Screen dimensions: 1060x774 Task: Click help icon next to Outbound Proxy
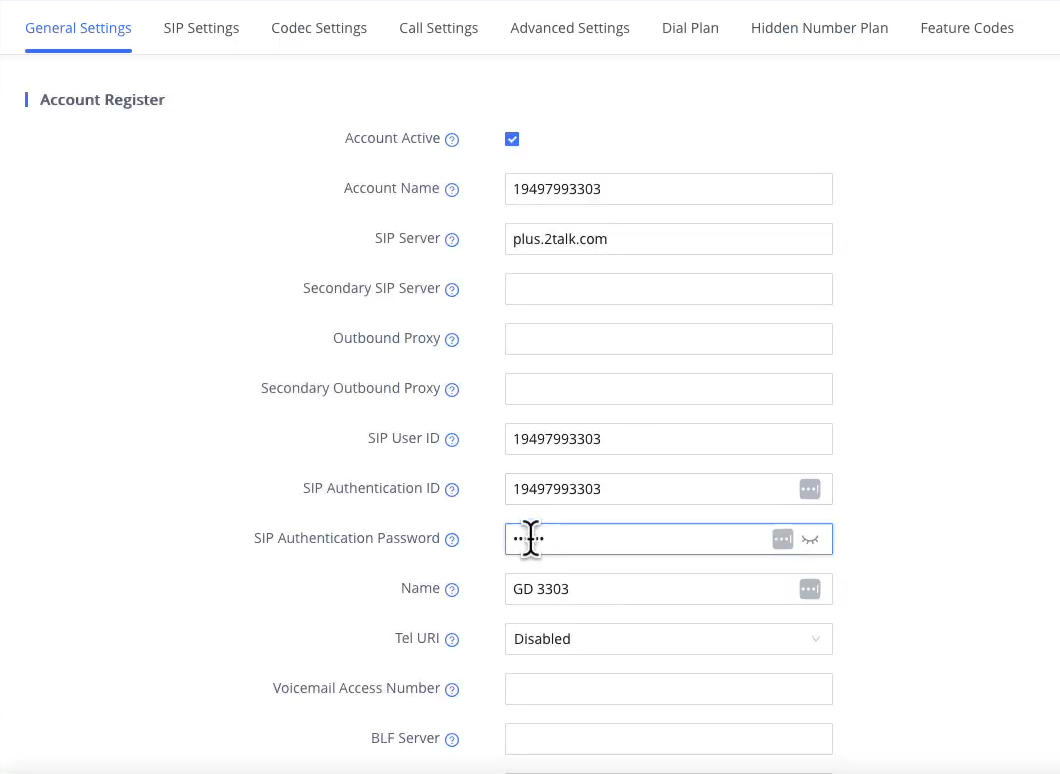pos(452,340)
